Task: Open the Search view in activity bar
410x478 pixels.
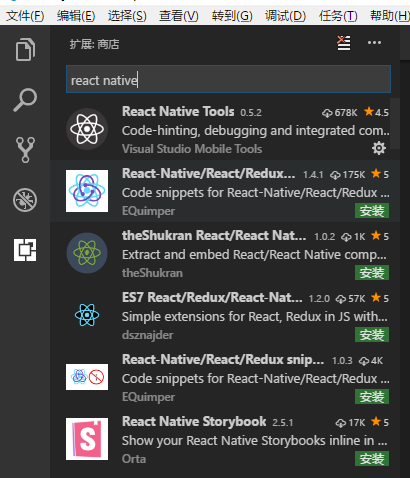Action: 25,100
